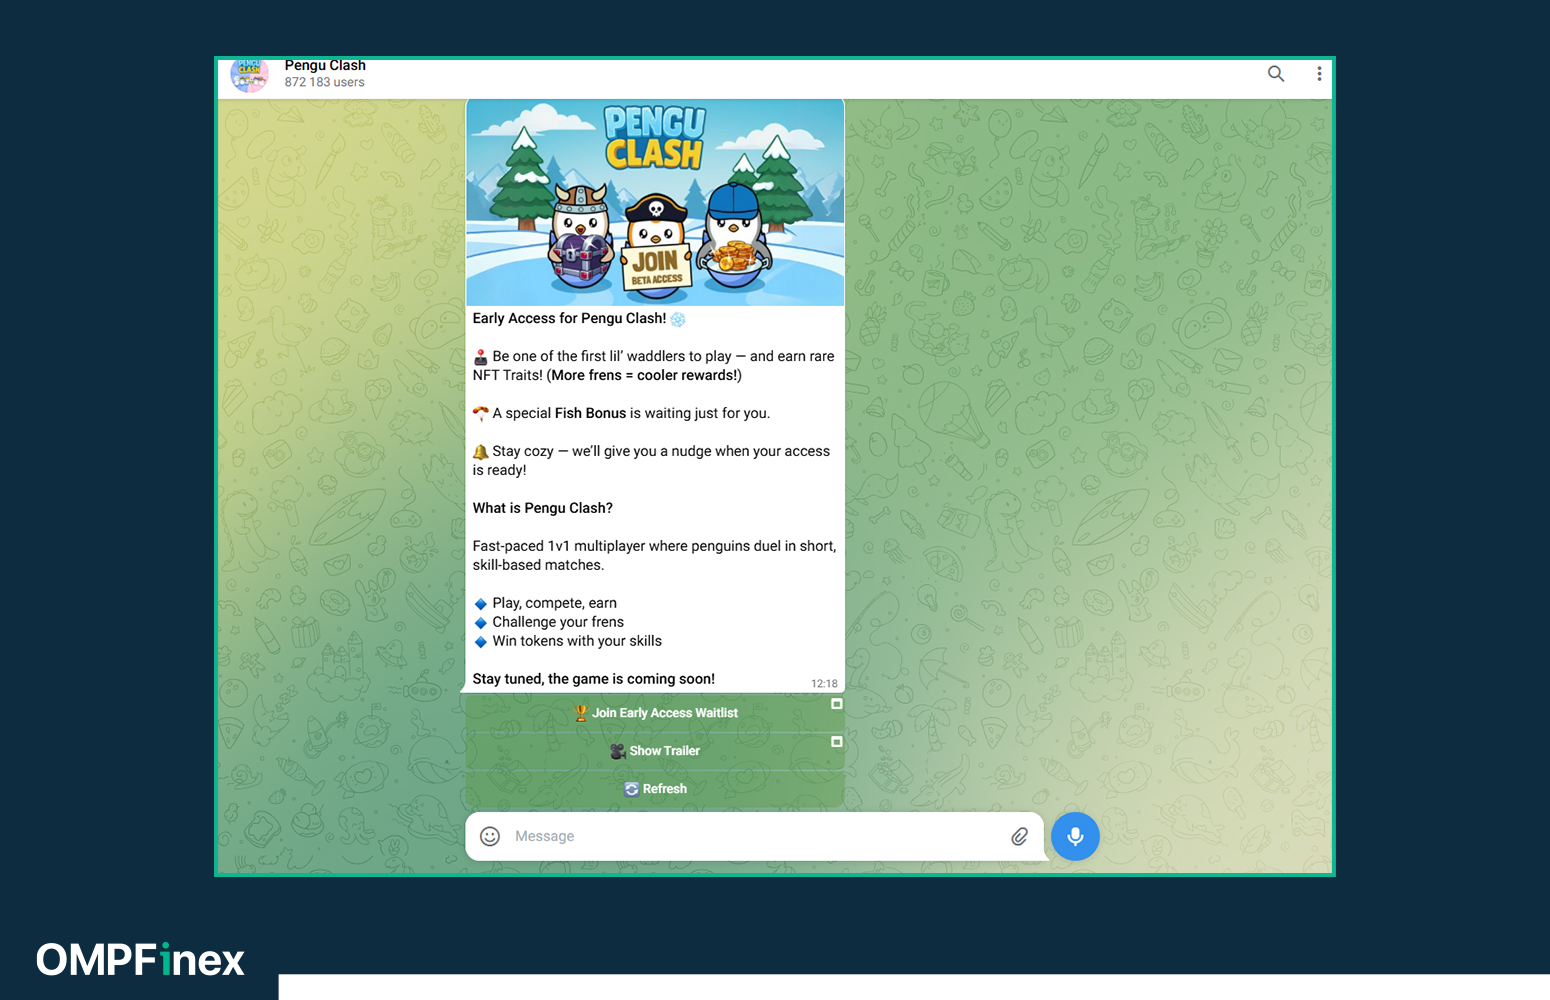Click the 12:18 message timestamp
The height and width of the screenshot is (1000, 1550).
tap(824, 684)
